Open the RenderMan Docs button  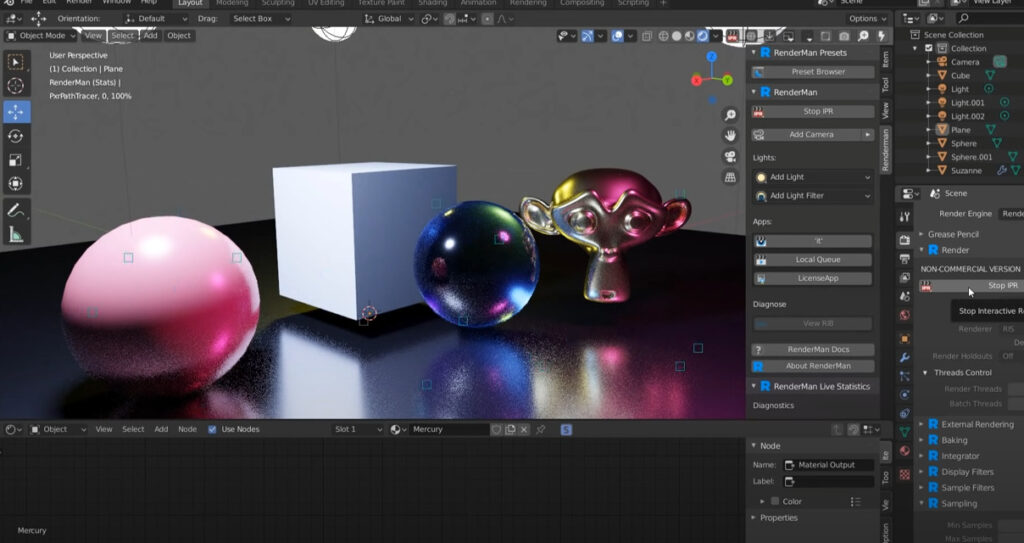point(812,350)
